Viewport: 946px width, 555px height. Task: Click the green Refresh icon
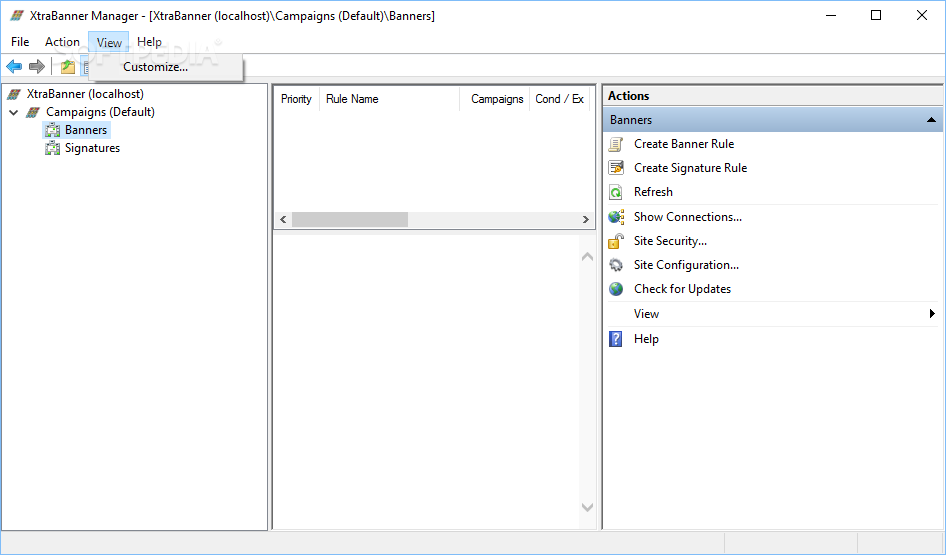(x=615, y=192)
